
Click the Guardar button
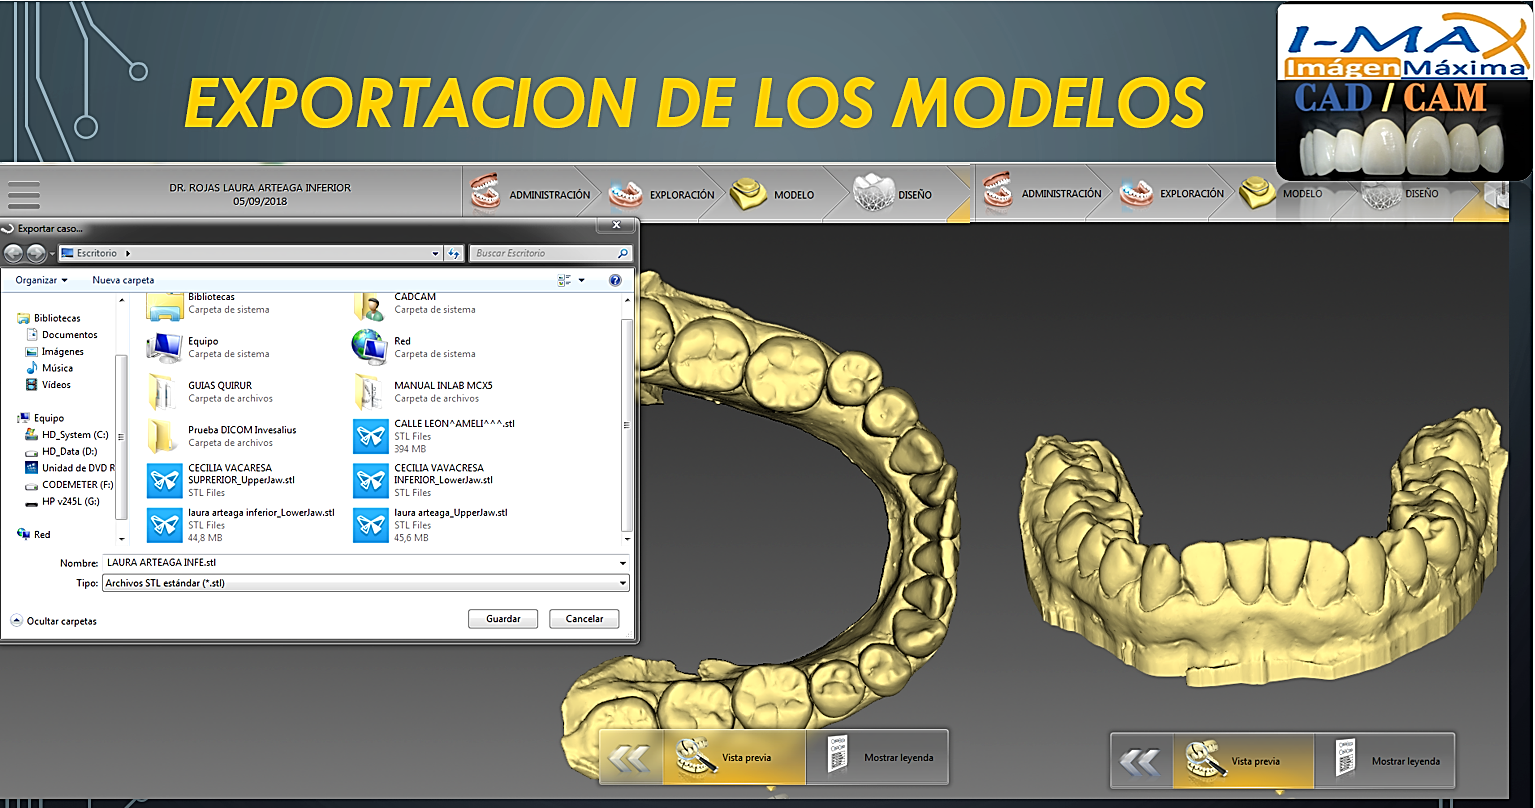pos(503,619)
